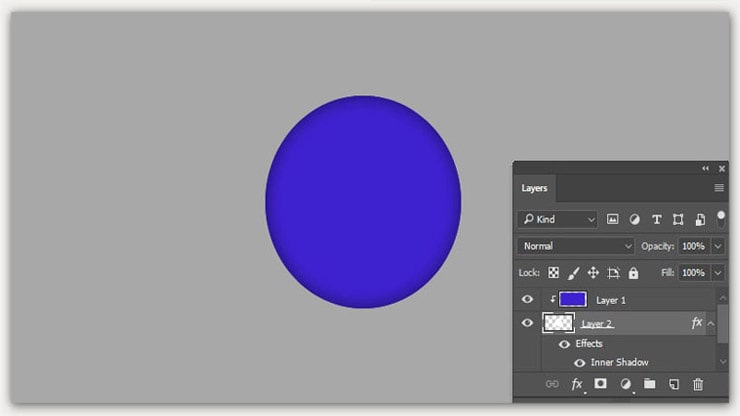This screenshot has width=740, height=416.
Task: Add a layer style fx button at bottom
Action: tap(577, 384)
